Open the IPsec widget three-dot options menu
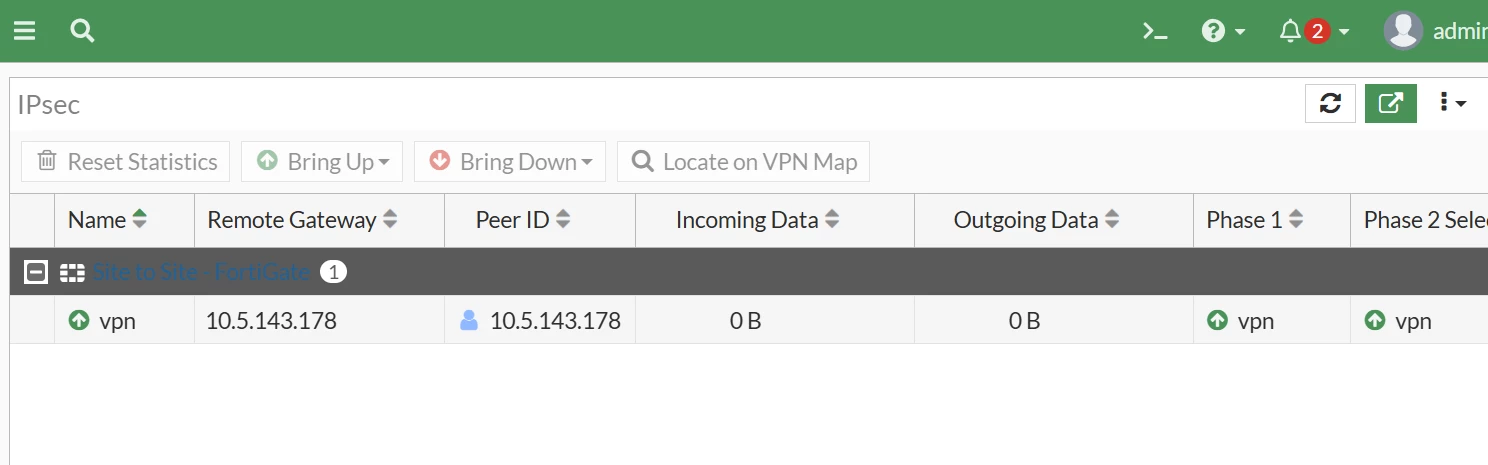Viewport: 1488px width, 465px height. click(x=1452, y=103)
